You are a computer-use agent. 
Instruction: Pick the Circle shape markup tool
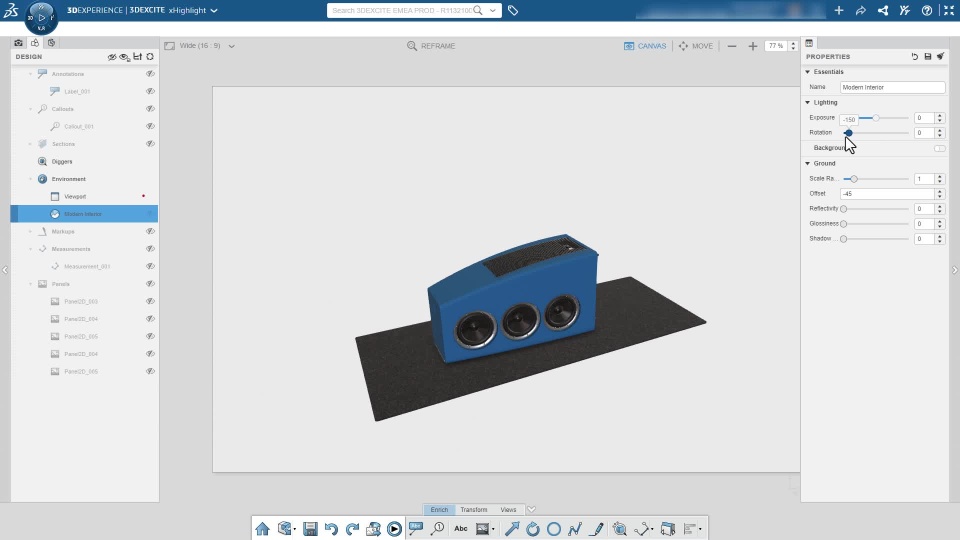[553, 528]
